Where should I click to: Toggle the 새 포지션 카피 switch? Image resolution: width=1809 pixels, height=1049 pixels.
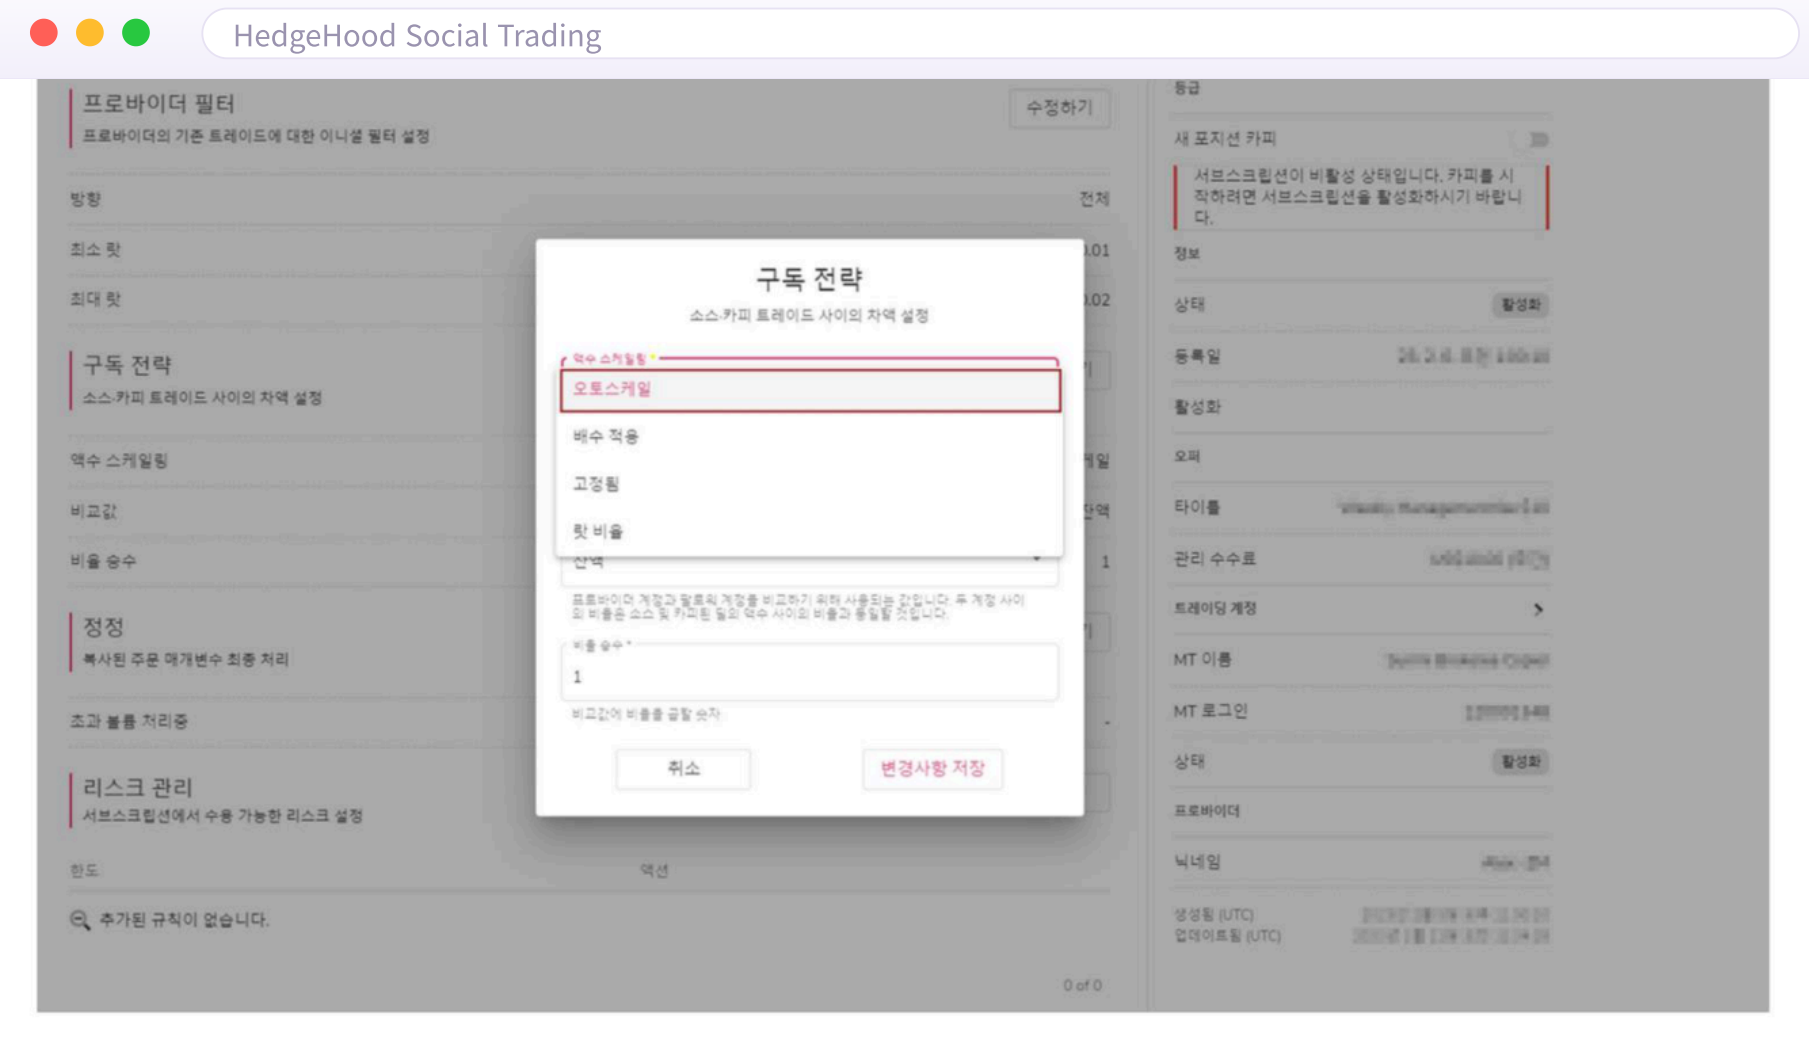(1532, 139)
